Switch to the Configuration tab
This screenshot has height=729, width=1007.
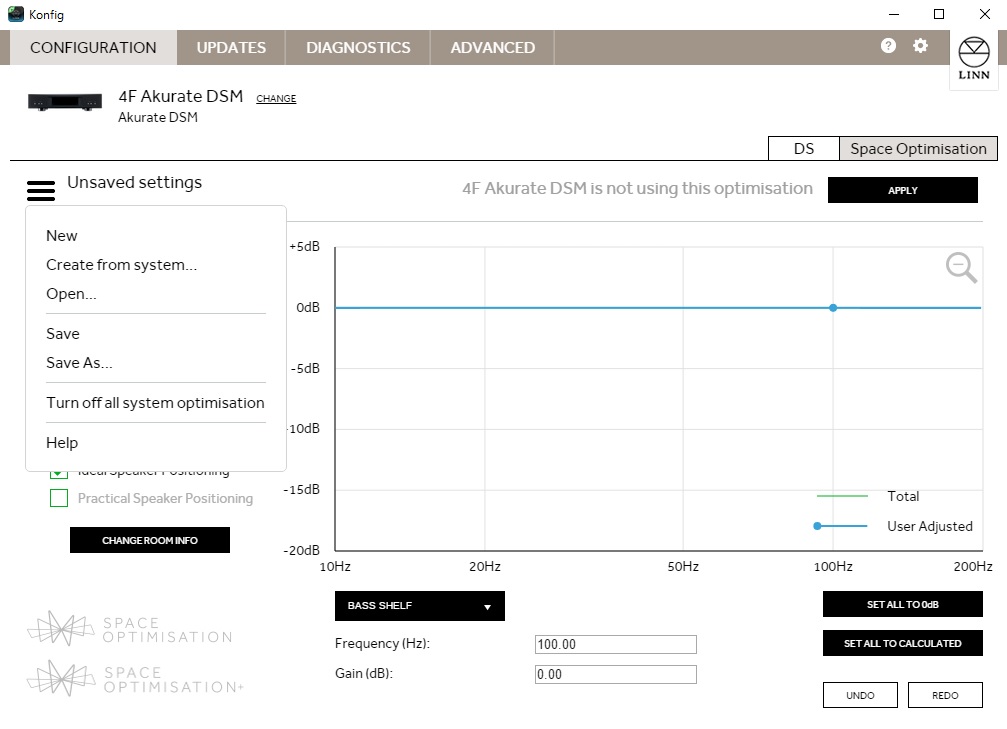pos(93,48)
